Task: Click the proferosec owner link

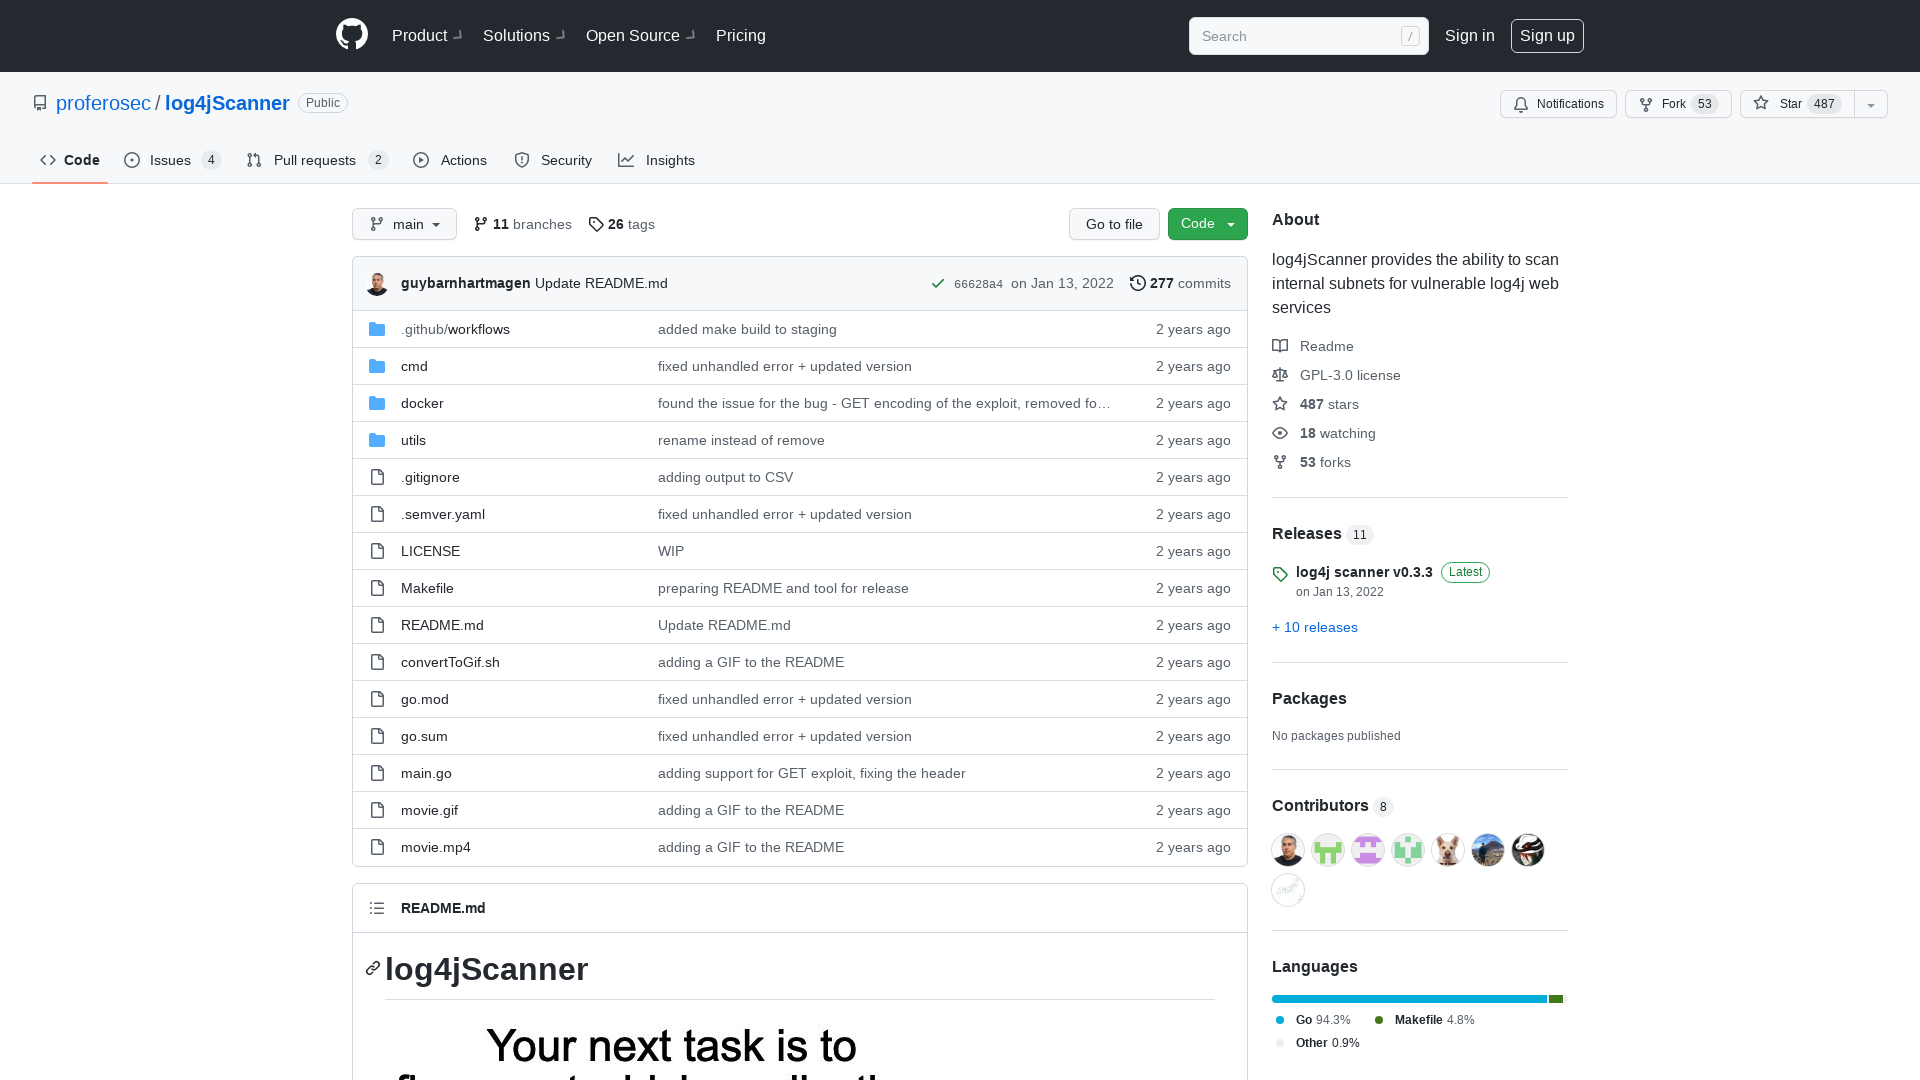Action: pos(103,103)
